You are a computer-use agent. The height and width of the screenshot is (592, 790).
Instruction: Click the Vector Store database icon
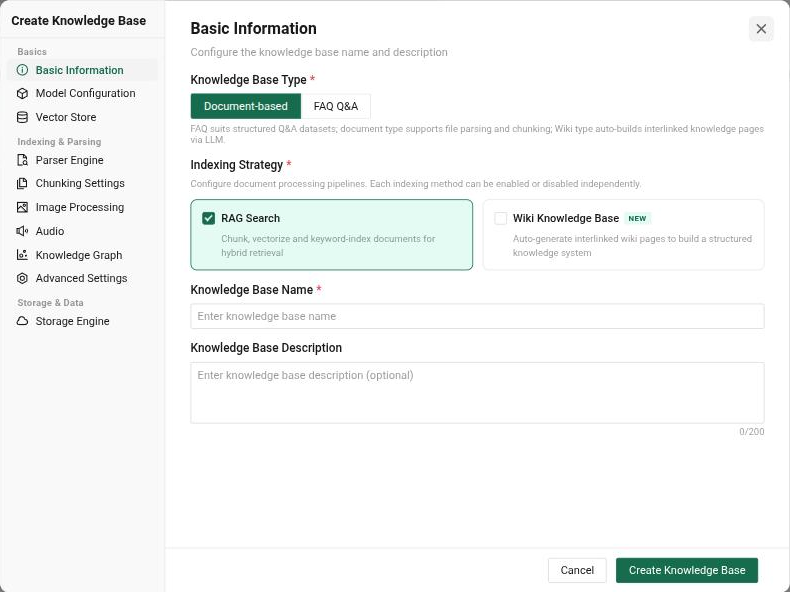tap(22, 117)
